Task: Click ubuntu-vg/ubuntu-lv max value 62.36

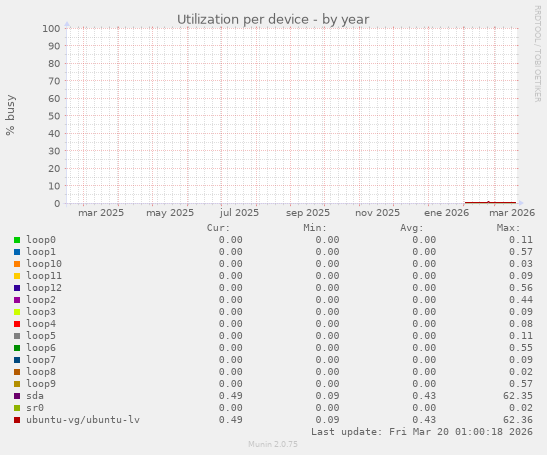Action: tap(518, 420)
